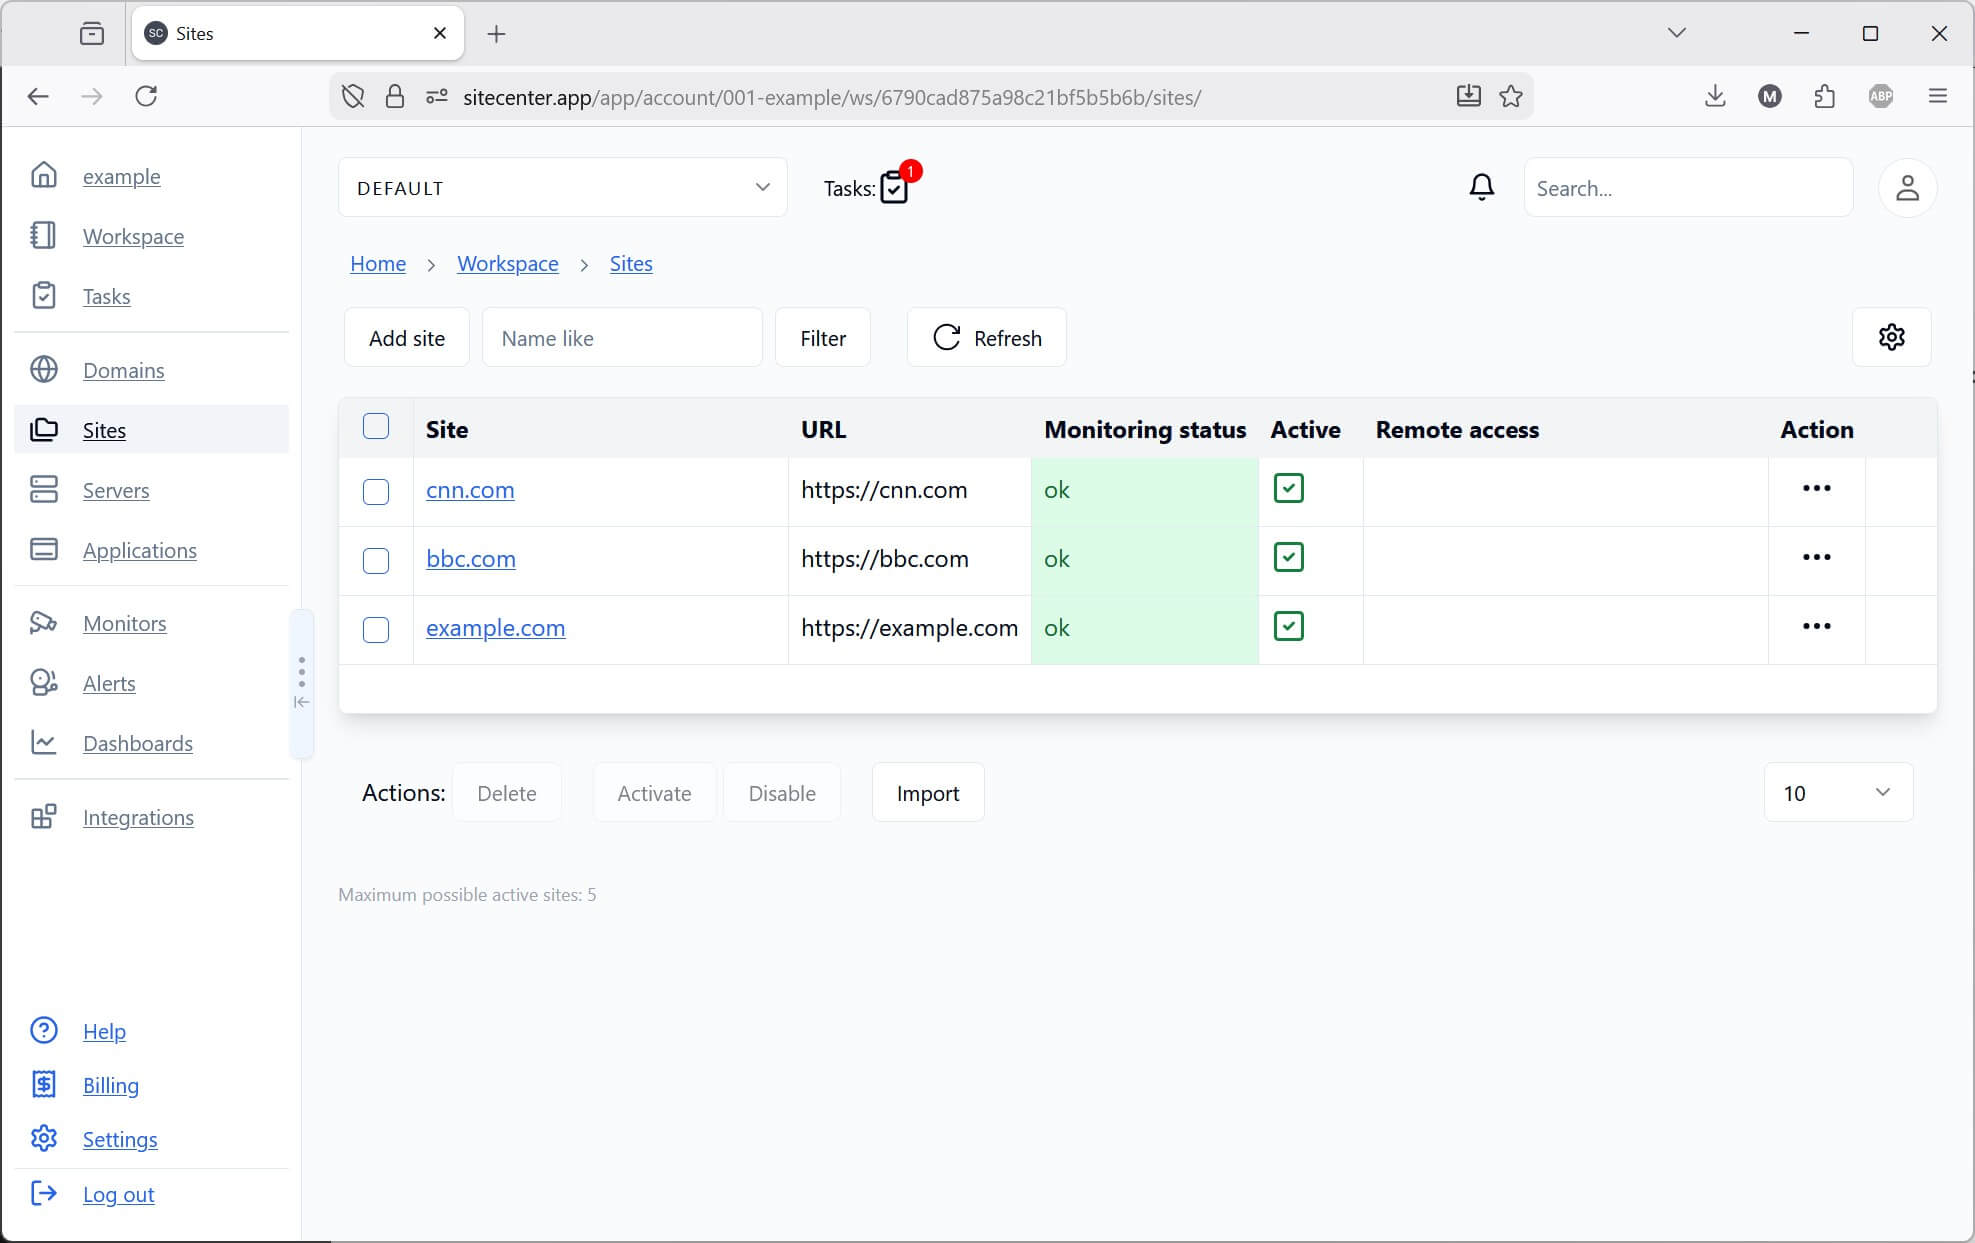Open the DEFAULT workspace dropdown
1975x1243 pixels.
click(x=562, y=187)
